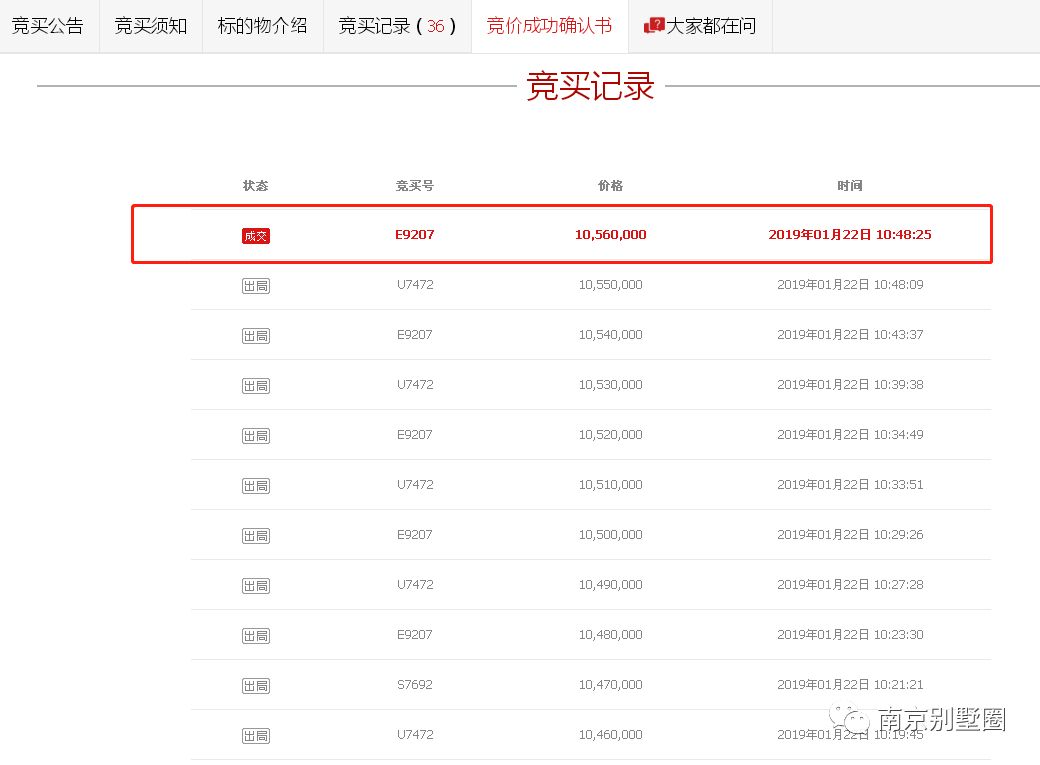Image resolution: width=1040 pixels, height=765 pixels.
Task: Click the 出局 badge on U7472's 10,530,000 bid
Action: (x=255, y=385)
